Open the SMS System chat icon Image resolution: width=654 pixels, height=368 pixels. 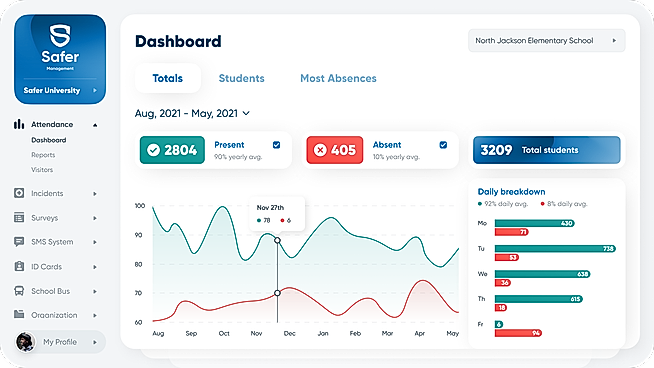coord(19,242)
